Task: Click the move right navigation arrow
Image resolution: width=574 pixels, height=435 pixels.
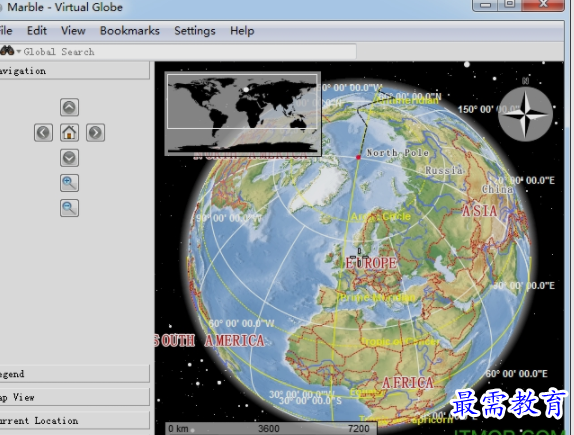Action: point(95,133)
